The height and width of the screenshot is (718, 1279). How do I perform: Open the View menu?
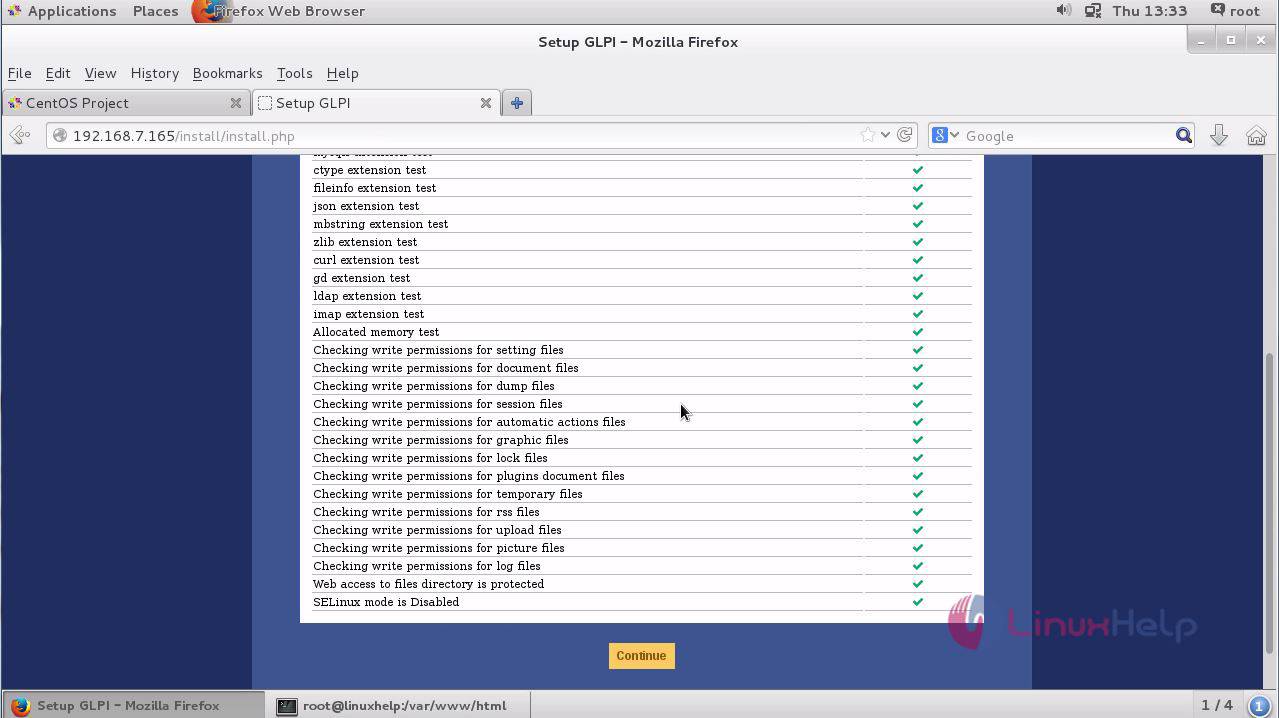click(100, 73)
